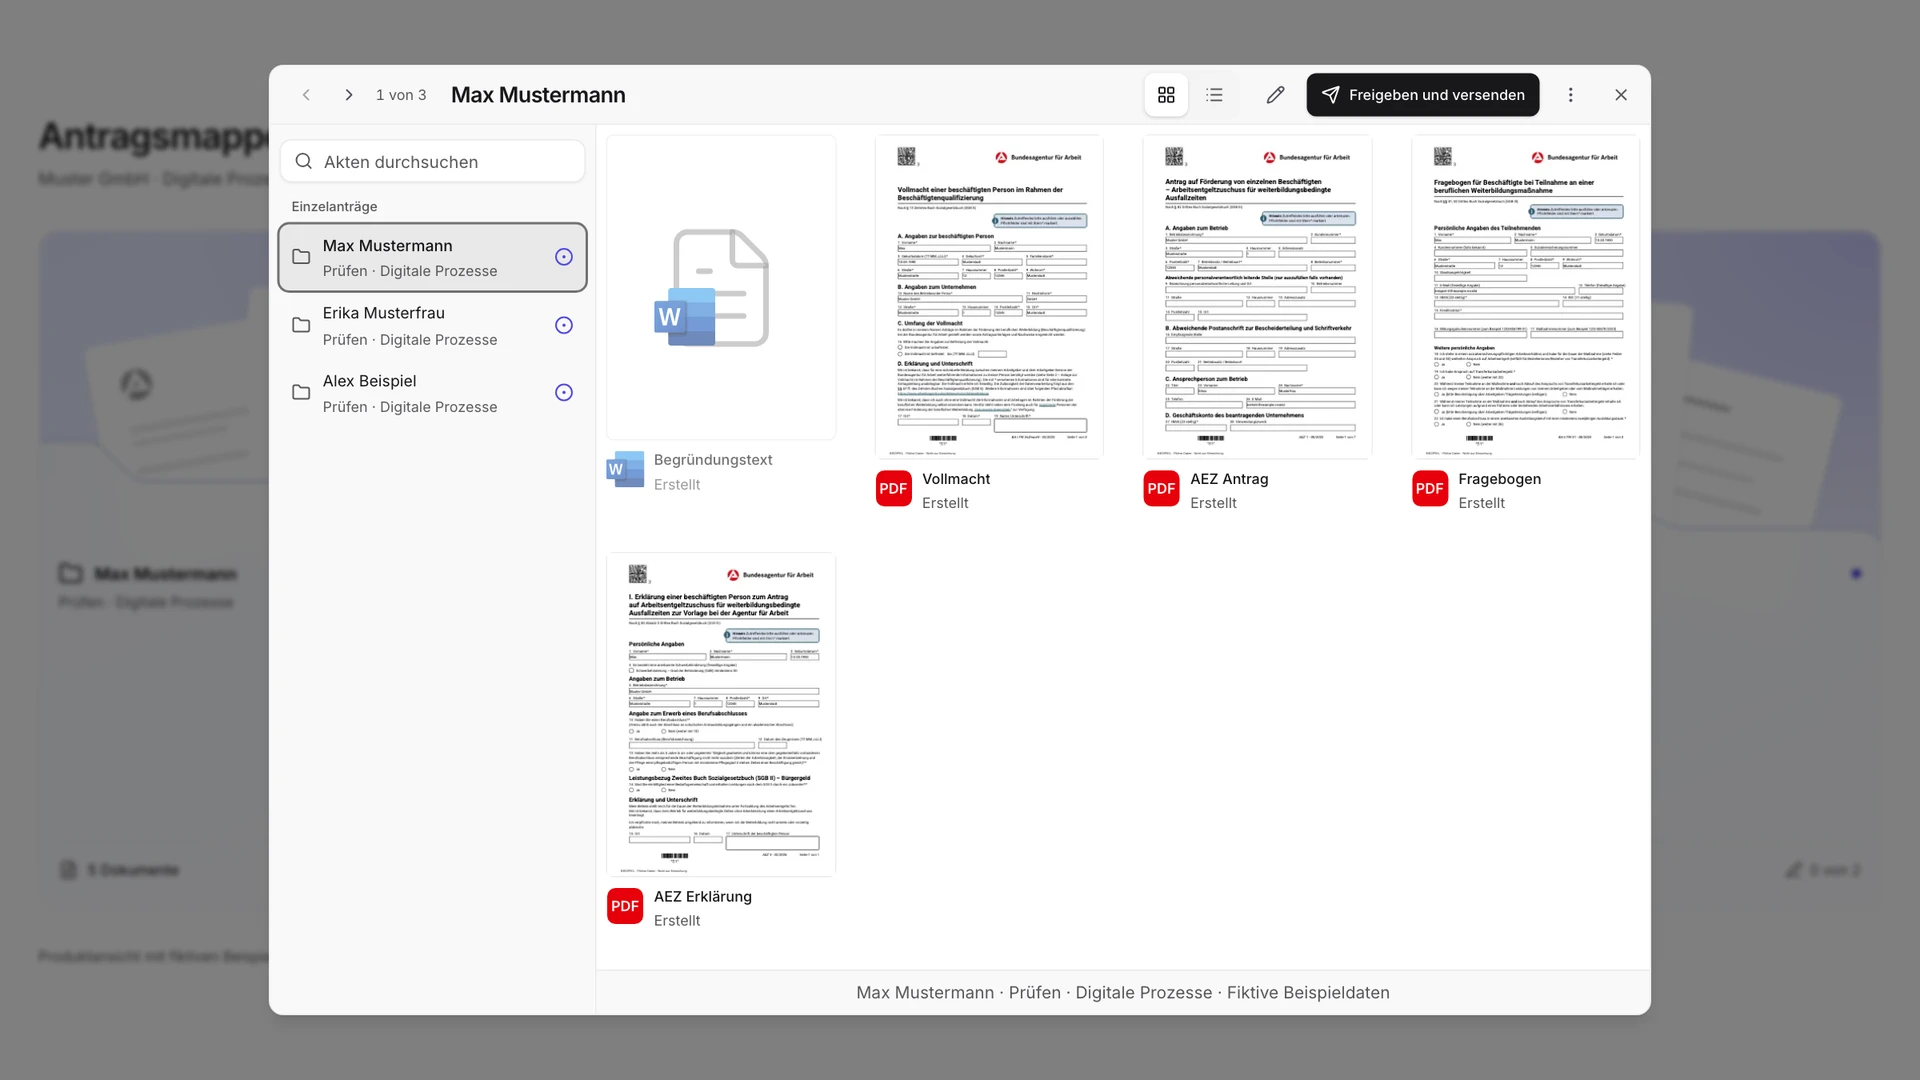
Task: Click the footer text with Fiktive Beispieldaten
Action: [x=1123, y=992]
